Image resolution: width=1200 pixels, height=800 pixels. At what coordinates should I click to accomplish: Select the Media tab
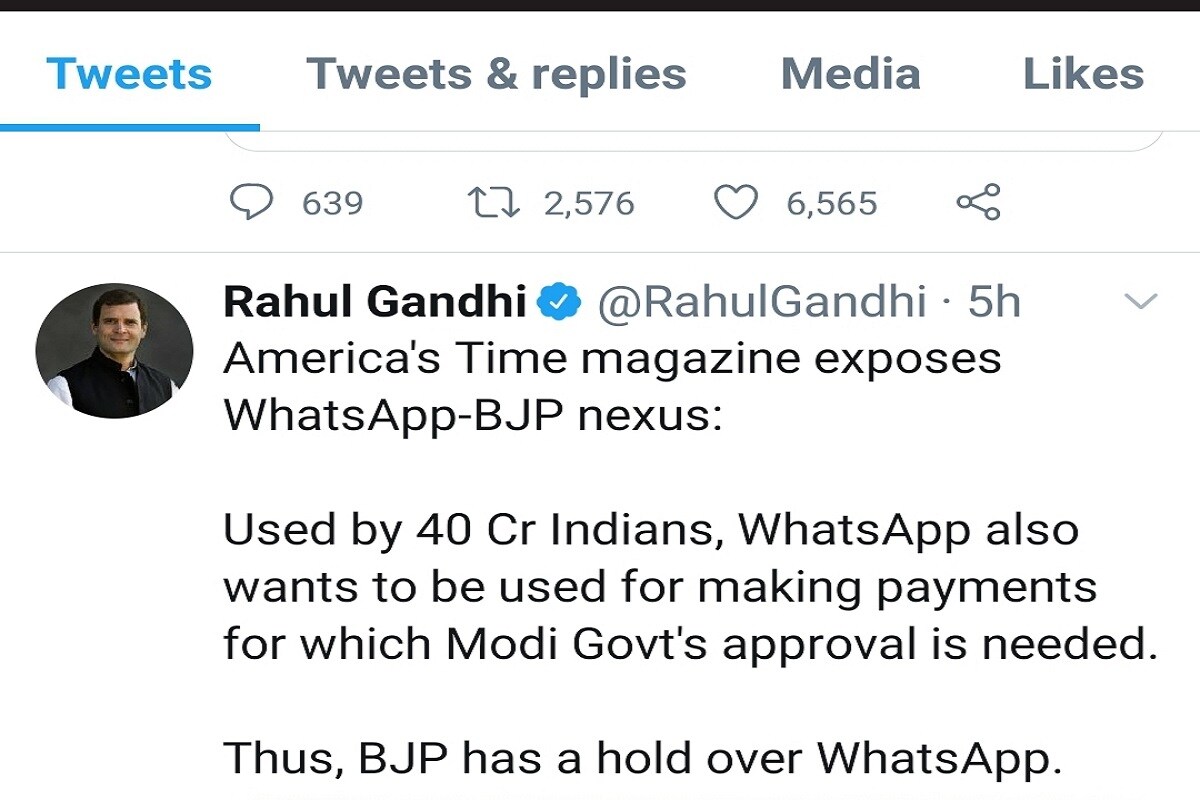pyautogui.click(x=850, y=74)
